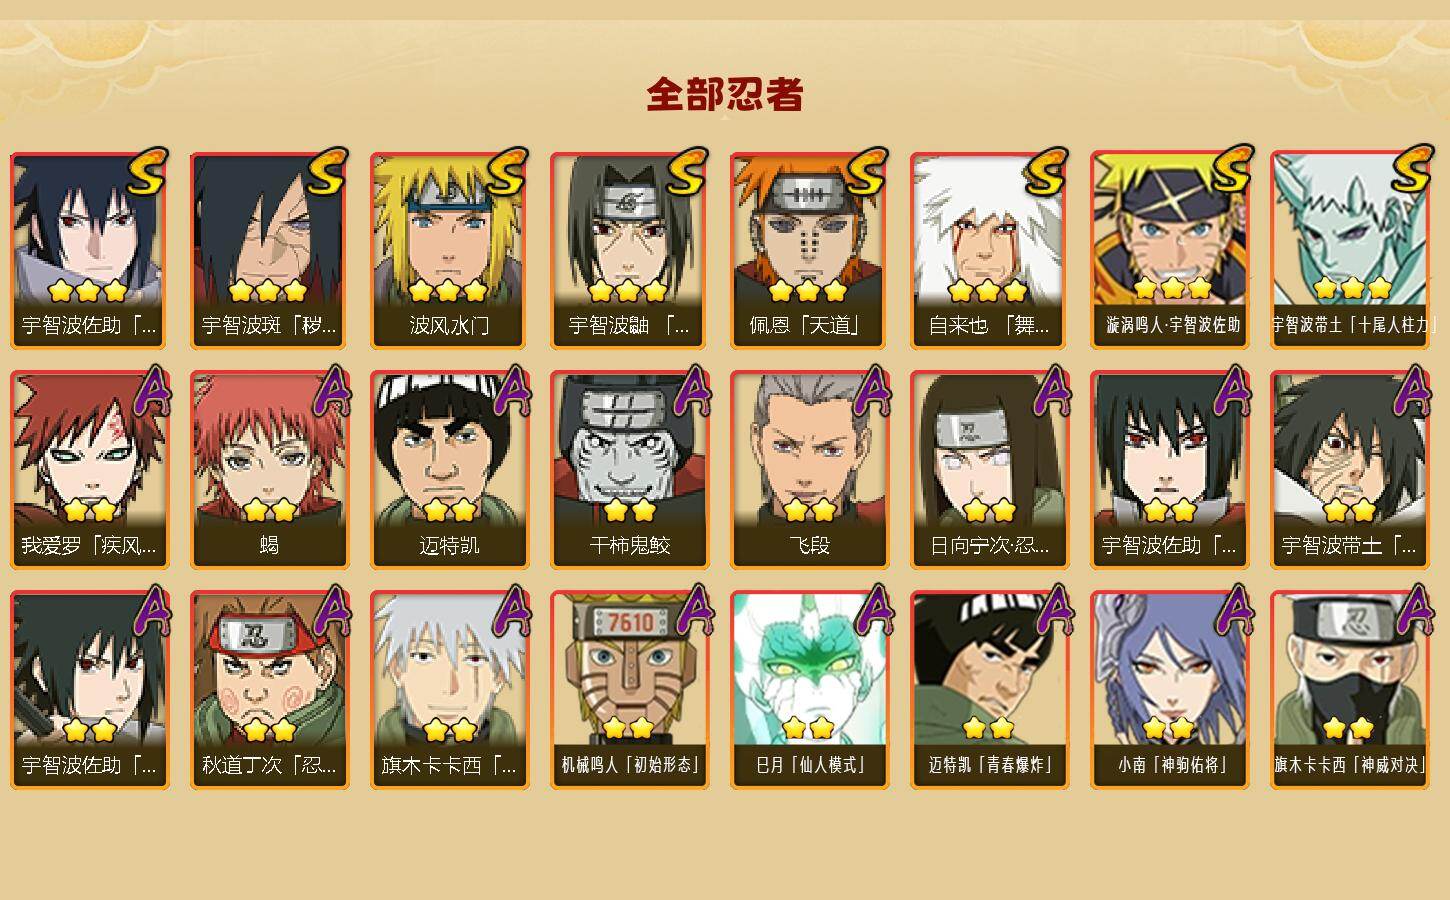Select the 漩涡鸣人·宇智波佐助 S-rank card
1450x900 pixels.
(x=1169, y=250)
